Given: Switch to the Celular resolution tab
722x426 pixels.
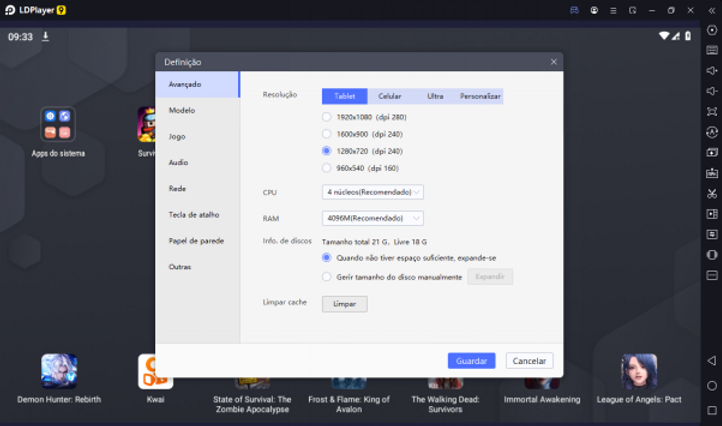Looking at the screenshot, I should tap(390, 96).
